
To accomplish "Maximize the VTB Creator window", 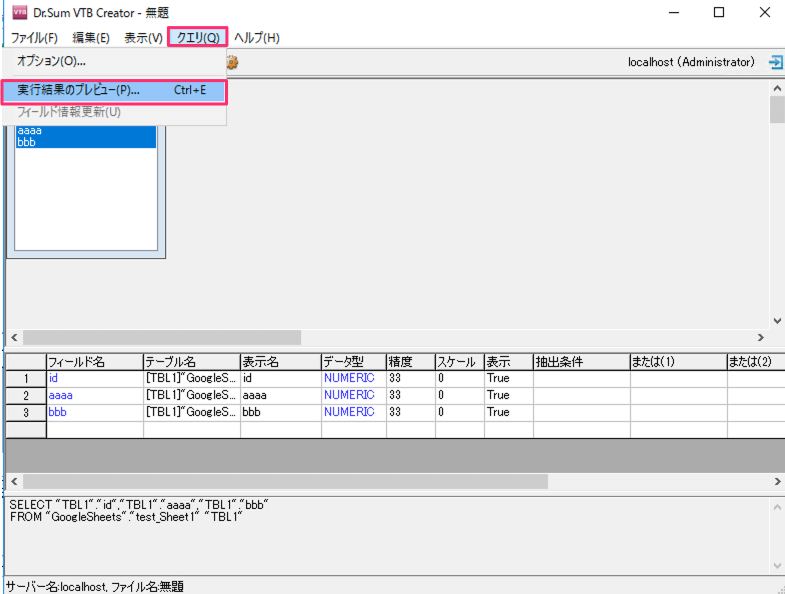I will pyautogui.click(x=719, y=12).
